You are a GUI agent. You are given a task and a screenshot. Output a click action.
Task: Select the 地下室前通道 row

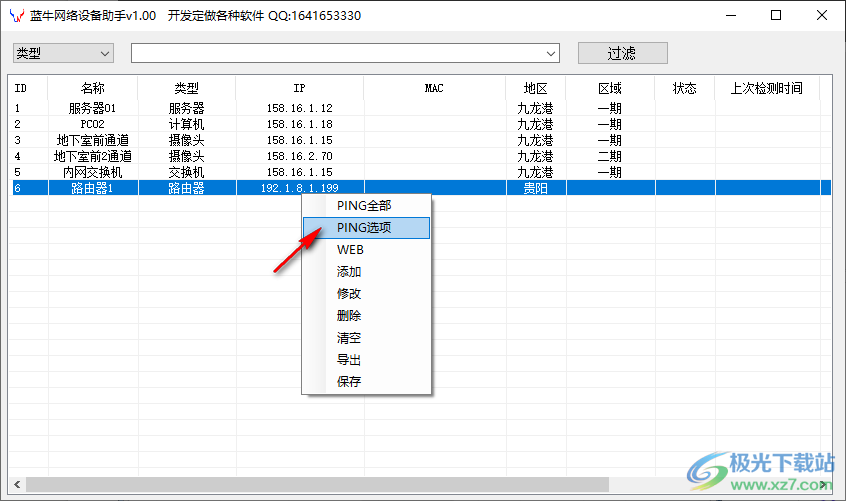[420, 140]
